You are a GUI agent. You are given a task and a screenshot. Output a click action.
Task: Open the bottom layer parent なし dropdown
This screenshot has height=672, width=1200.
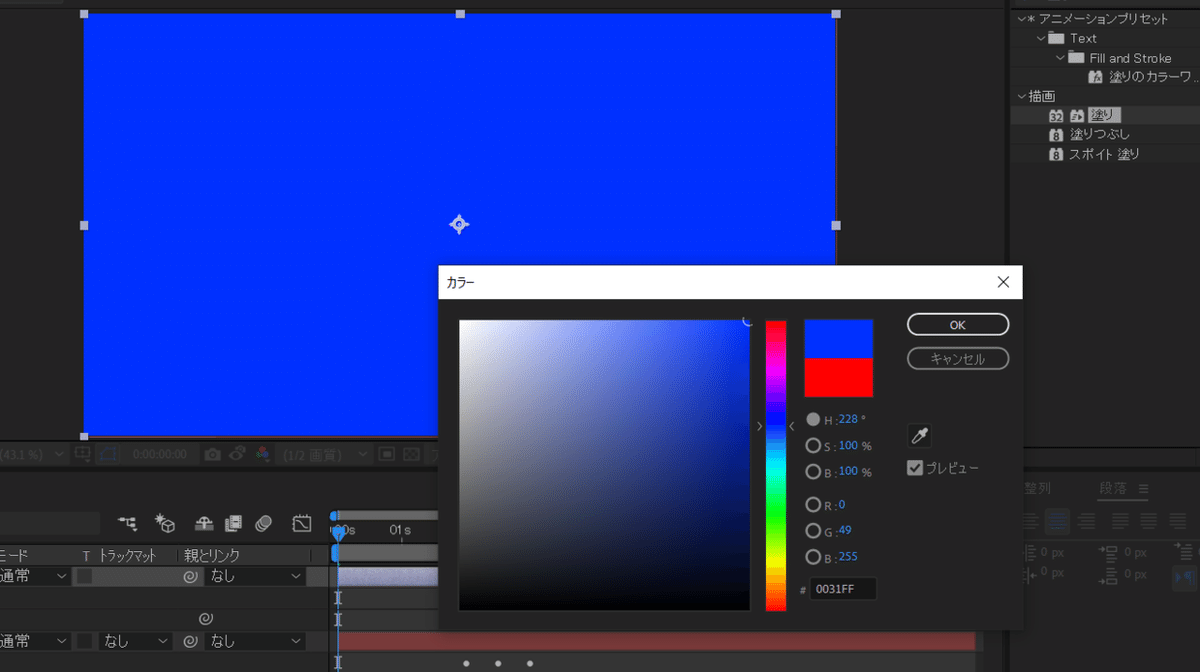point(255,641)
